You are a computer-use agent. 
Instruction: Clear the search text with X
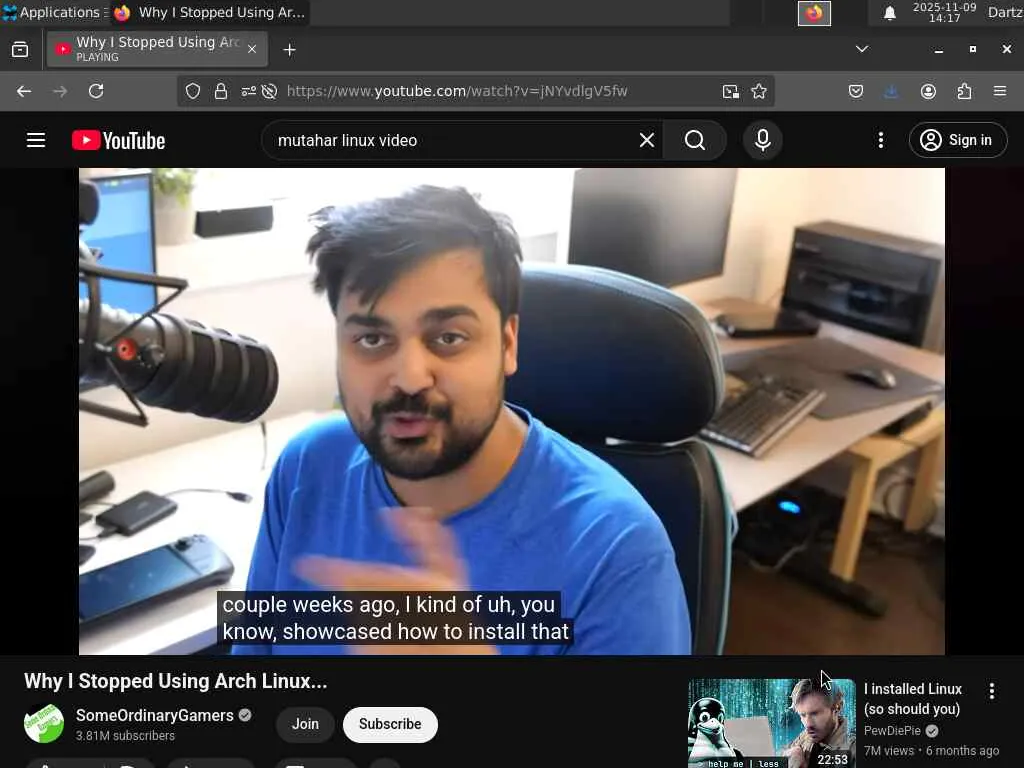point(647,140)
